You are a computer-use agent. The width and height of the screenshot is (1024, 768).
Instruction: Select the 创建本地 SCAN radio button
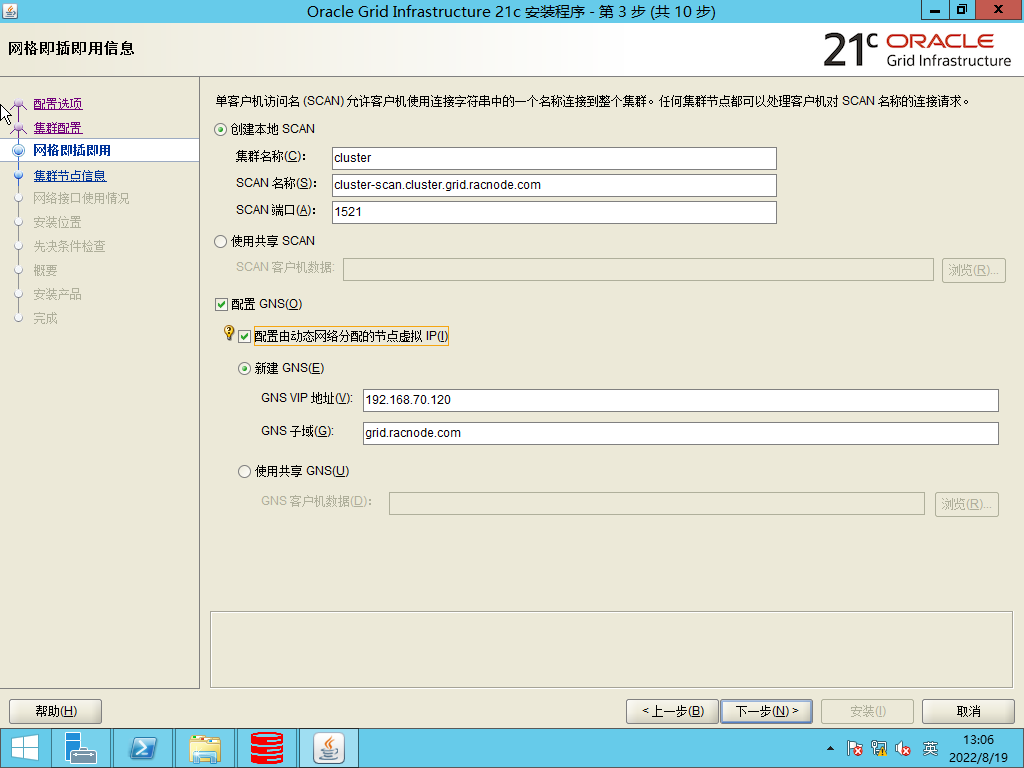221,129
